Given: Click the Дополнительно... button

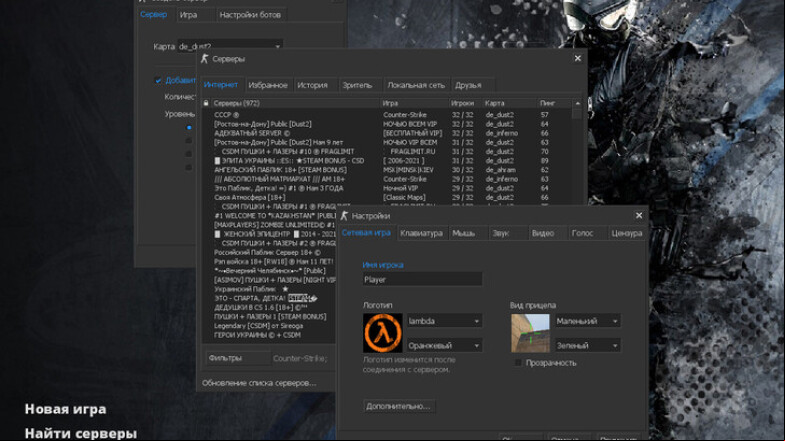Looking at the screenshot, I should pos(399,406).
